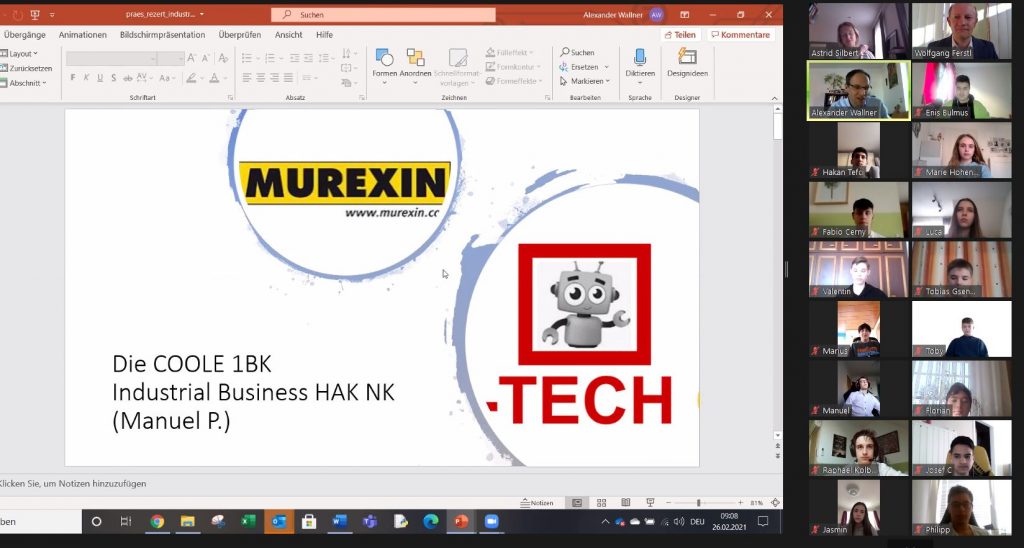The width and height of the screenshot is (1024, 548).
Task: Click the Teilen share button
Action: [x=680, y=35]
